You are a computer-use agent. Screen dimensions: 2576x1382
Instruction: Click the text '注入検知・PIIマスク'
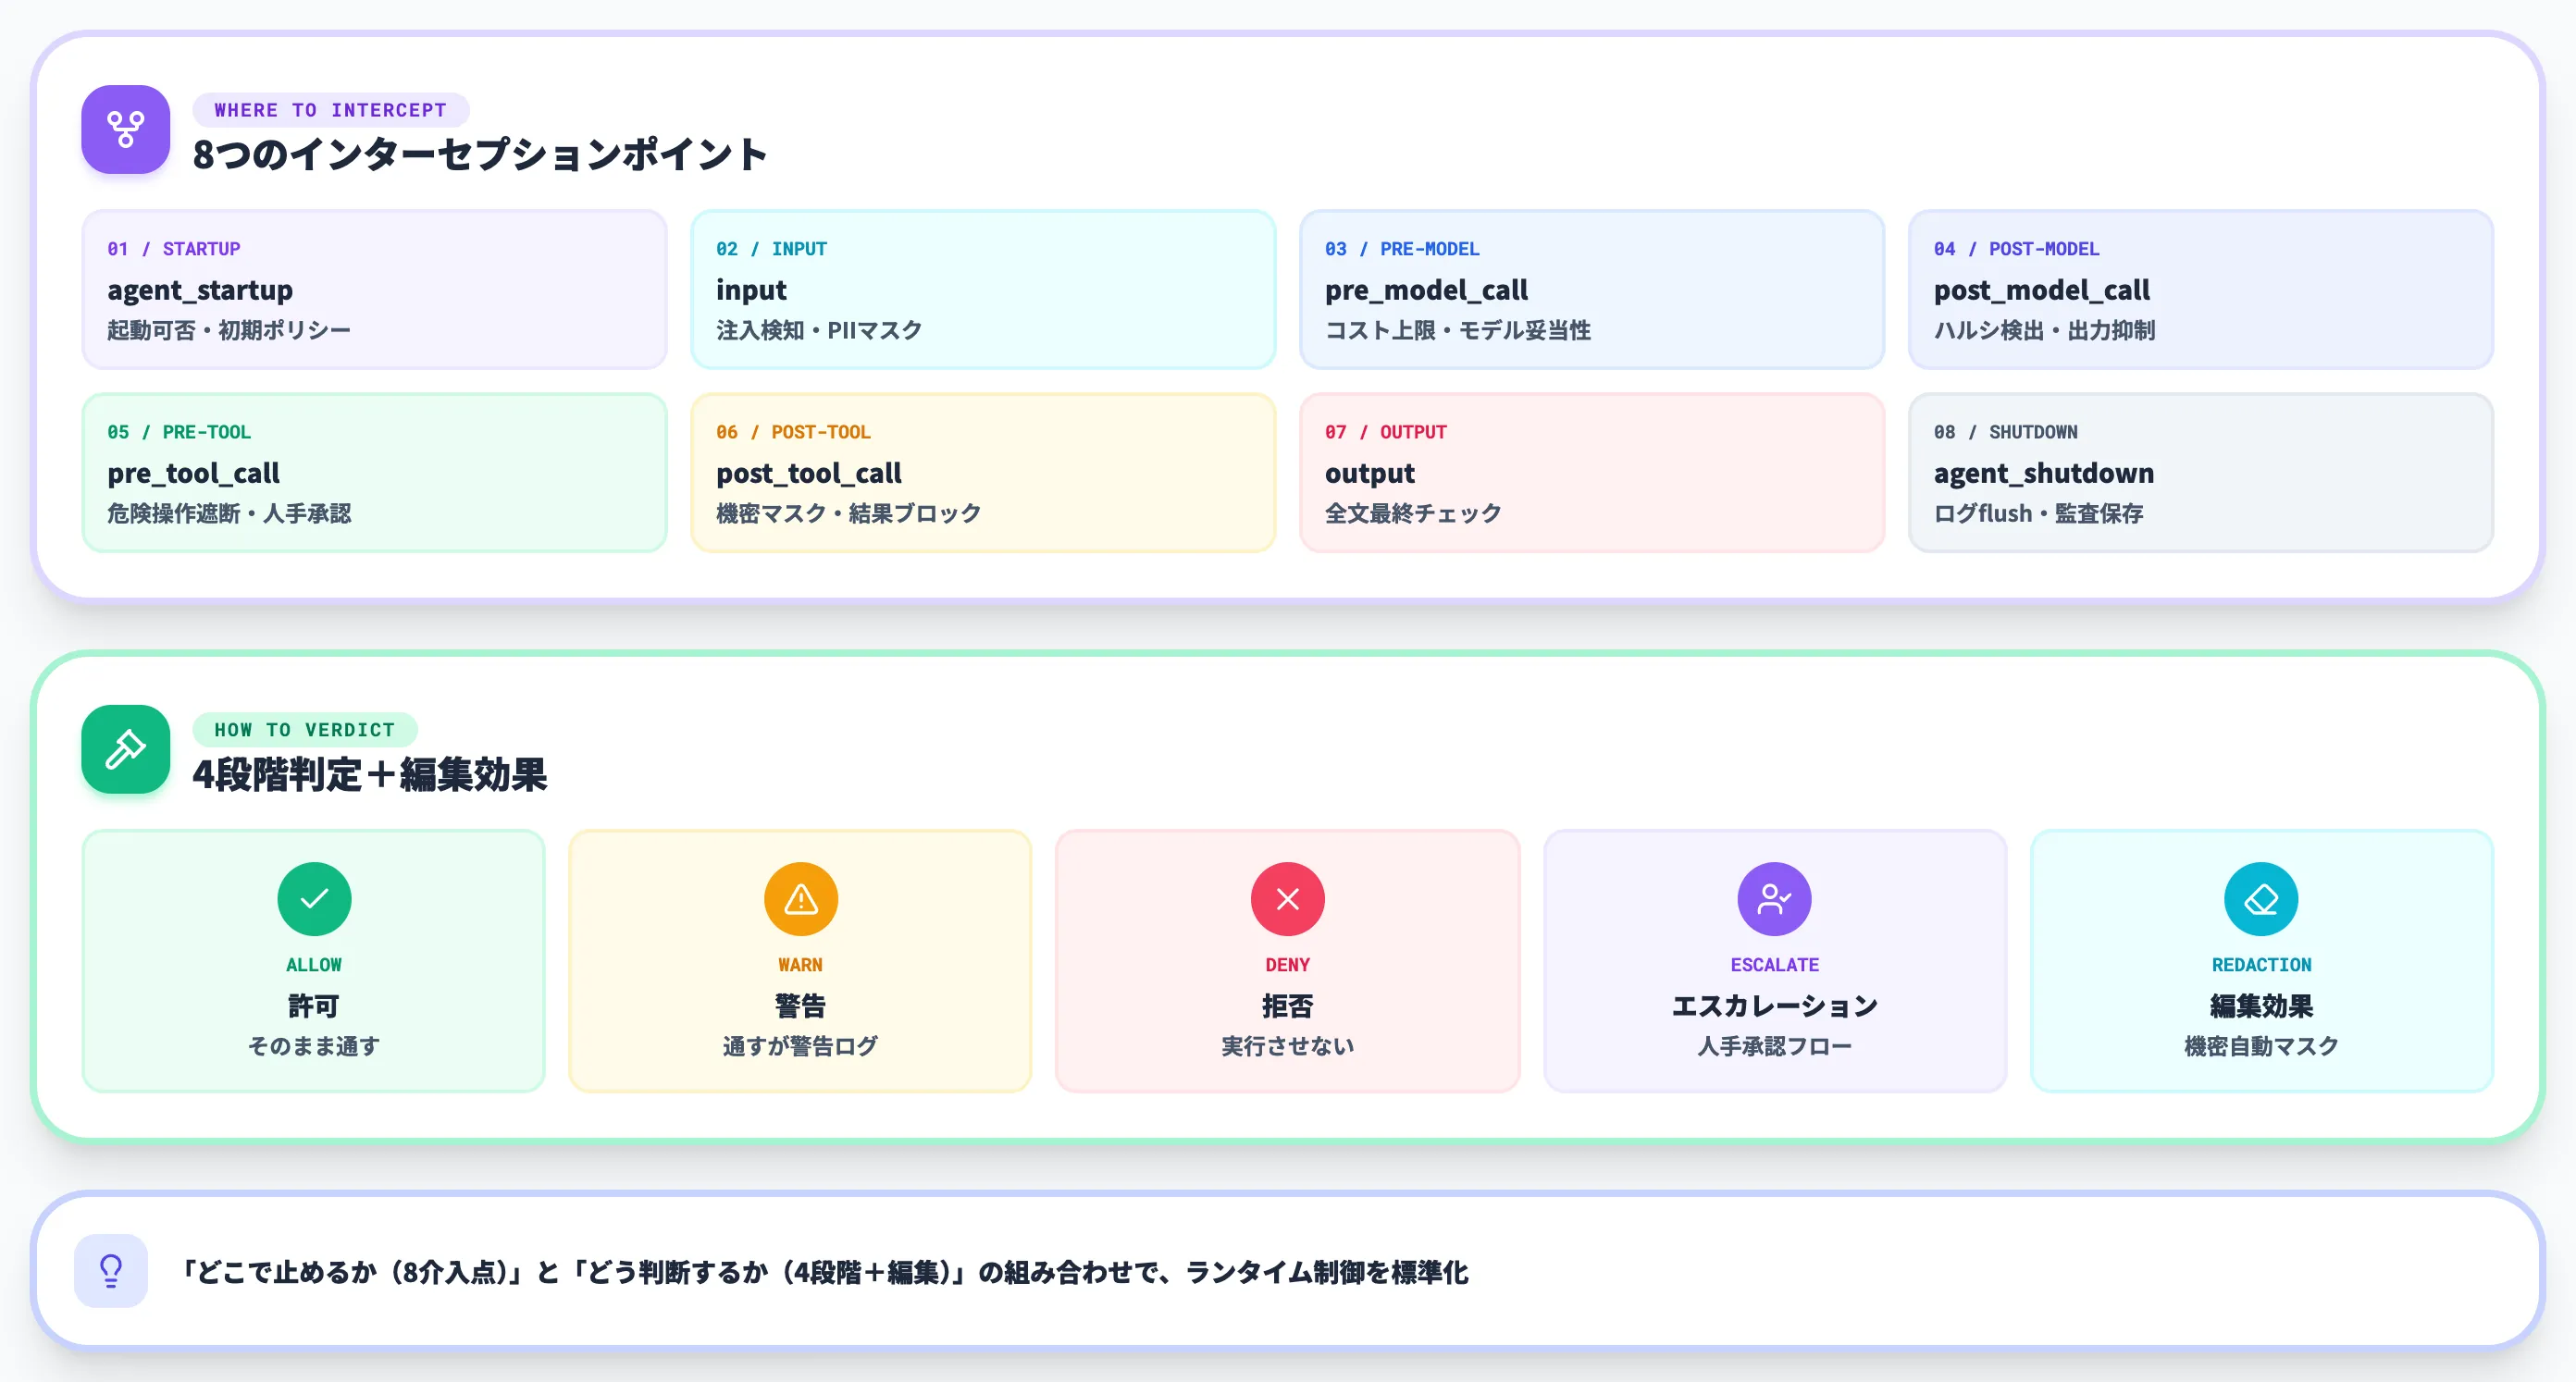[819, 330]
